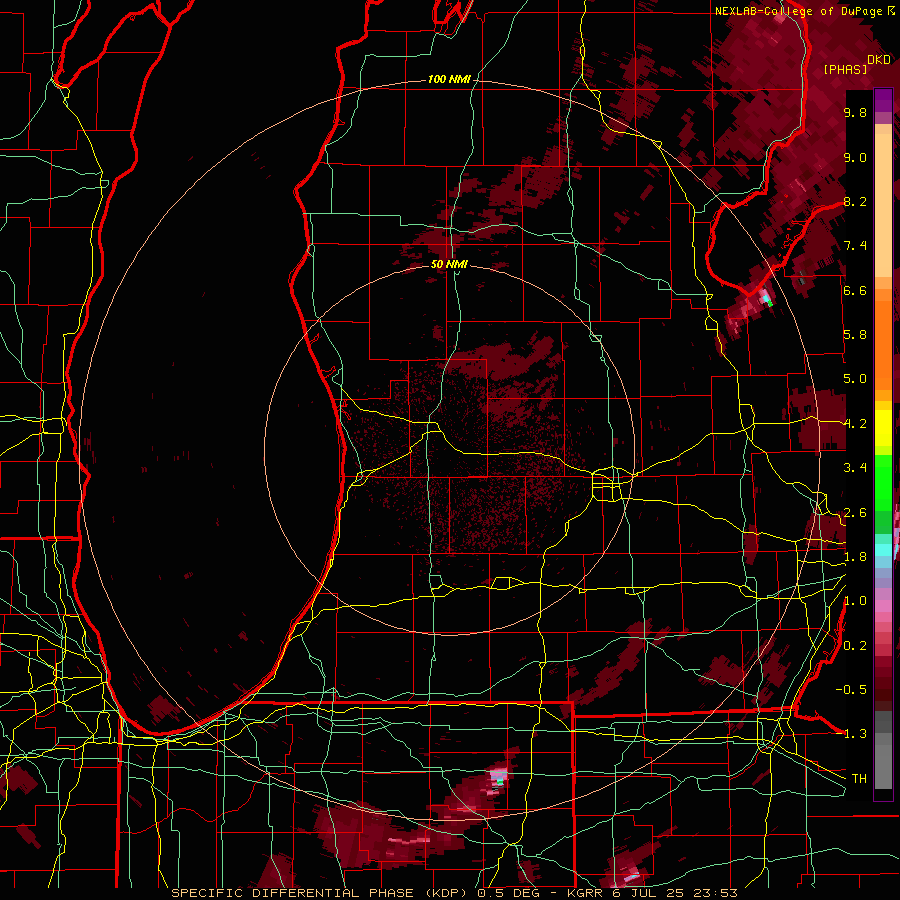
Task: Click the 100 NMI range ring label
Action: (x=448, y=79)
